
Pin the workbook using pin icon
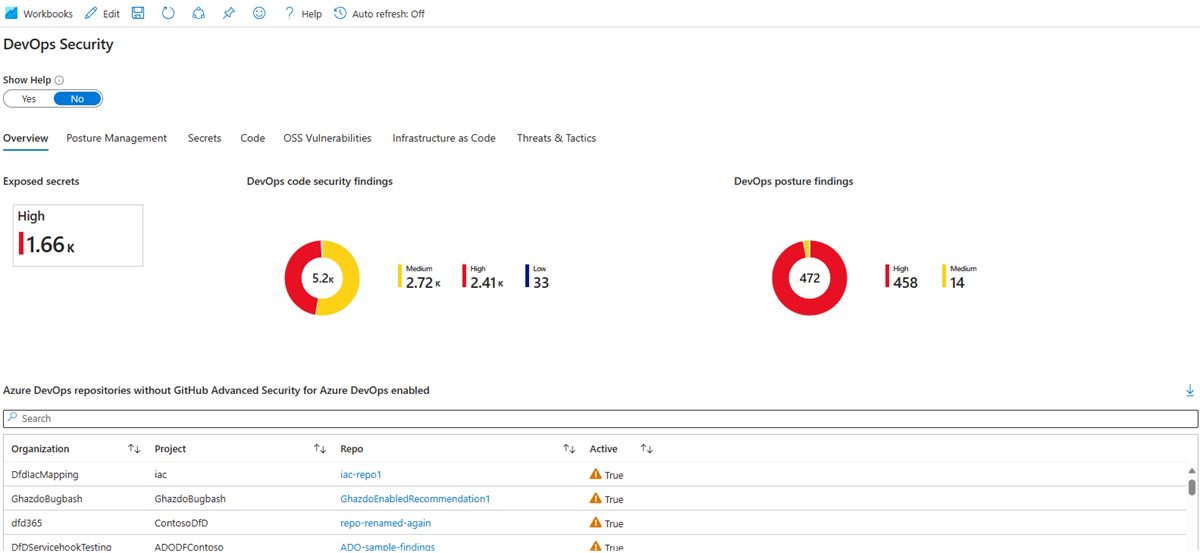click(x=229, y=14)
